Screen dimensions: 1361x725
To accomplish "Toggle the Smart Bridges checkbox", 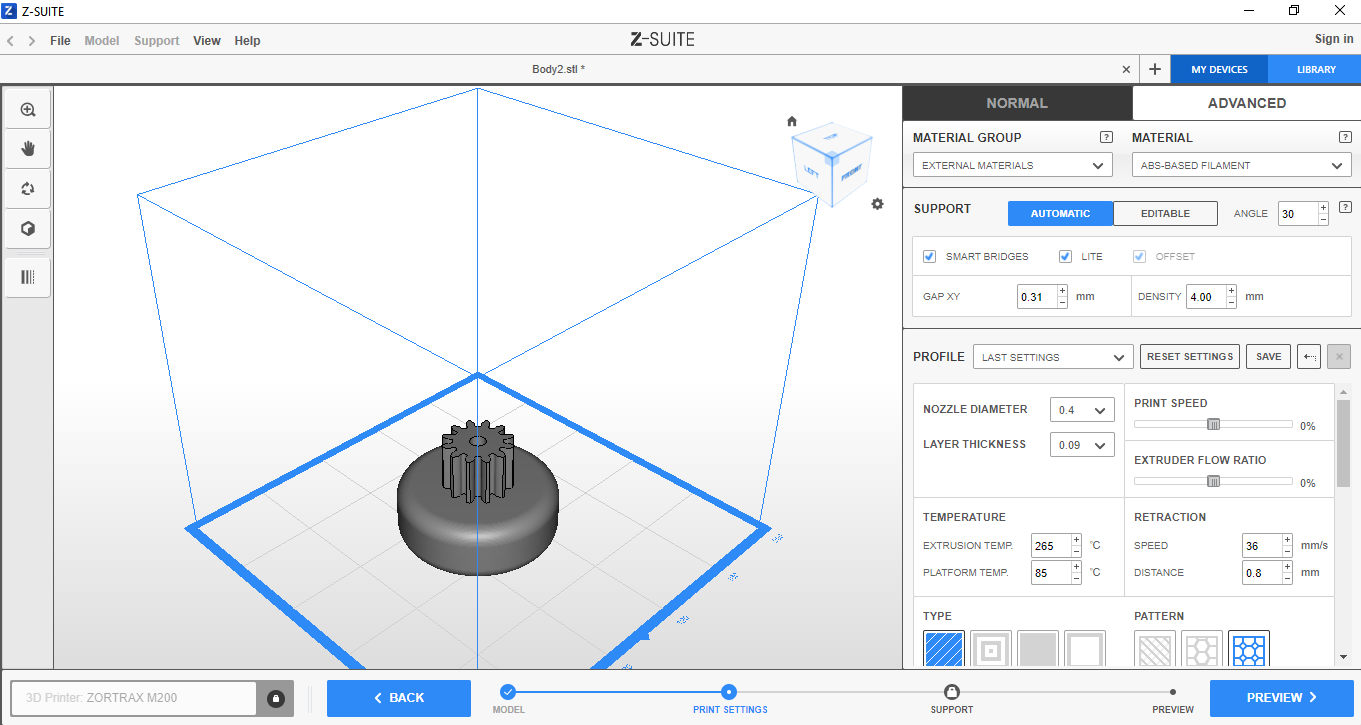I will [x=930, y=256].
